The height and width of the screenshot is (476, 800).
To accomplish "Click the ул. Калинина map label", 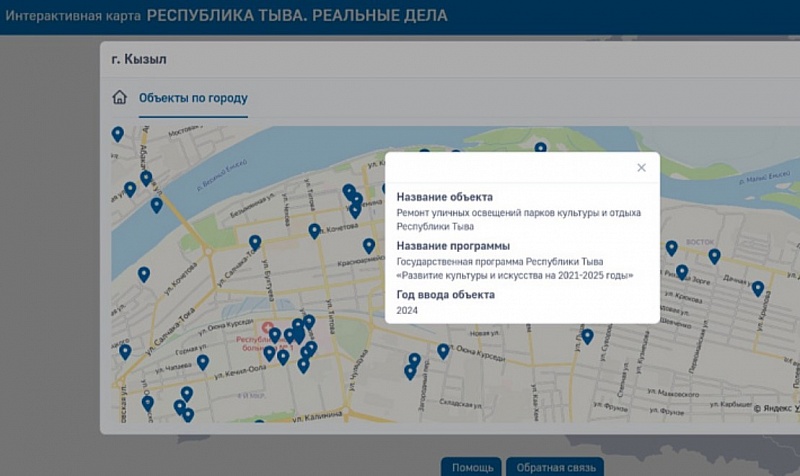I will point(317,416).
